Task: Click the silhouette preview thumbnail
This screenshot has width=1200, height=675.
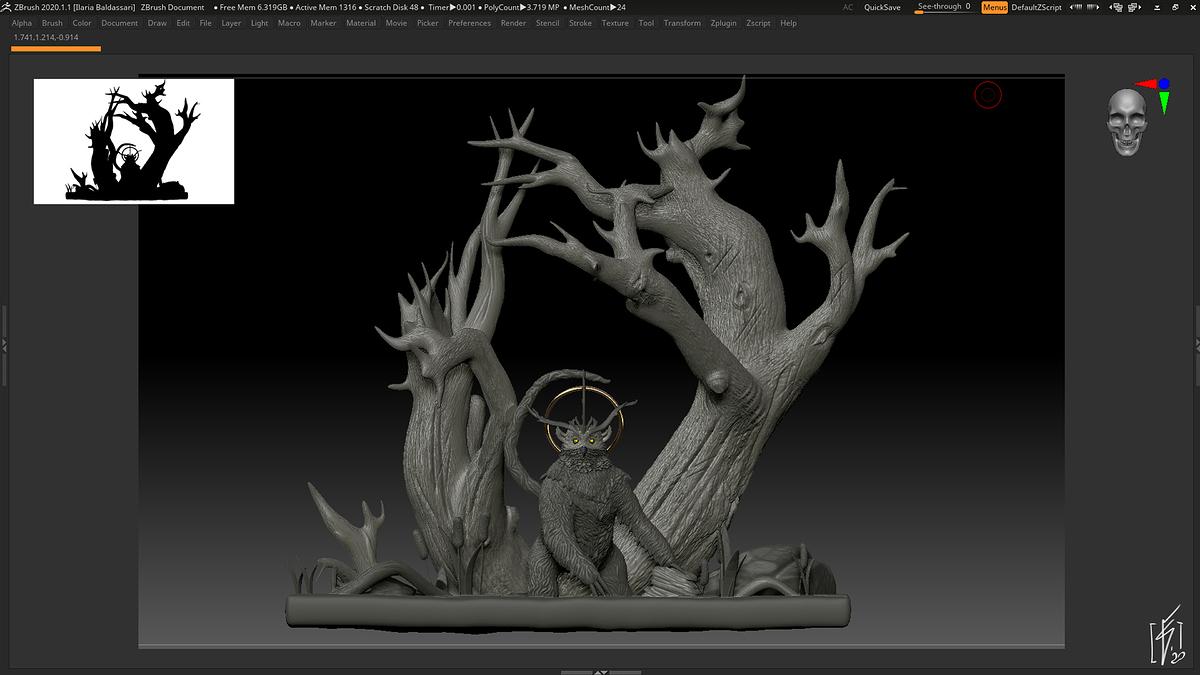Action: [134, 141]
